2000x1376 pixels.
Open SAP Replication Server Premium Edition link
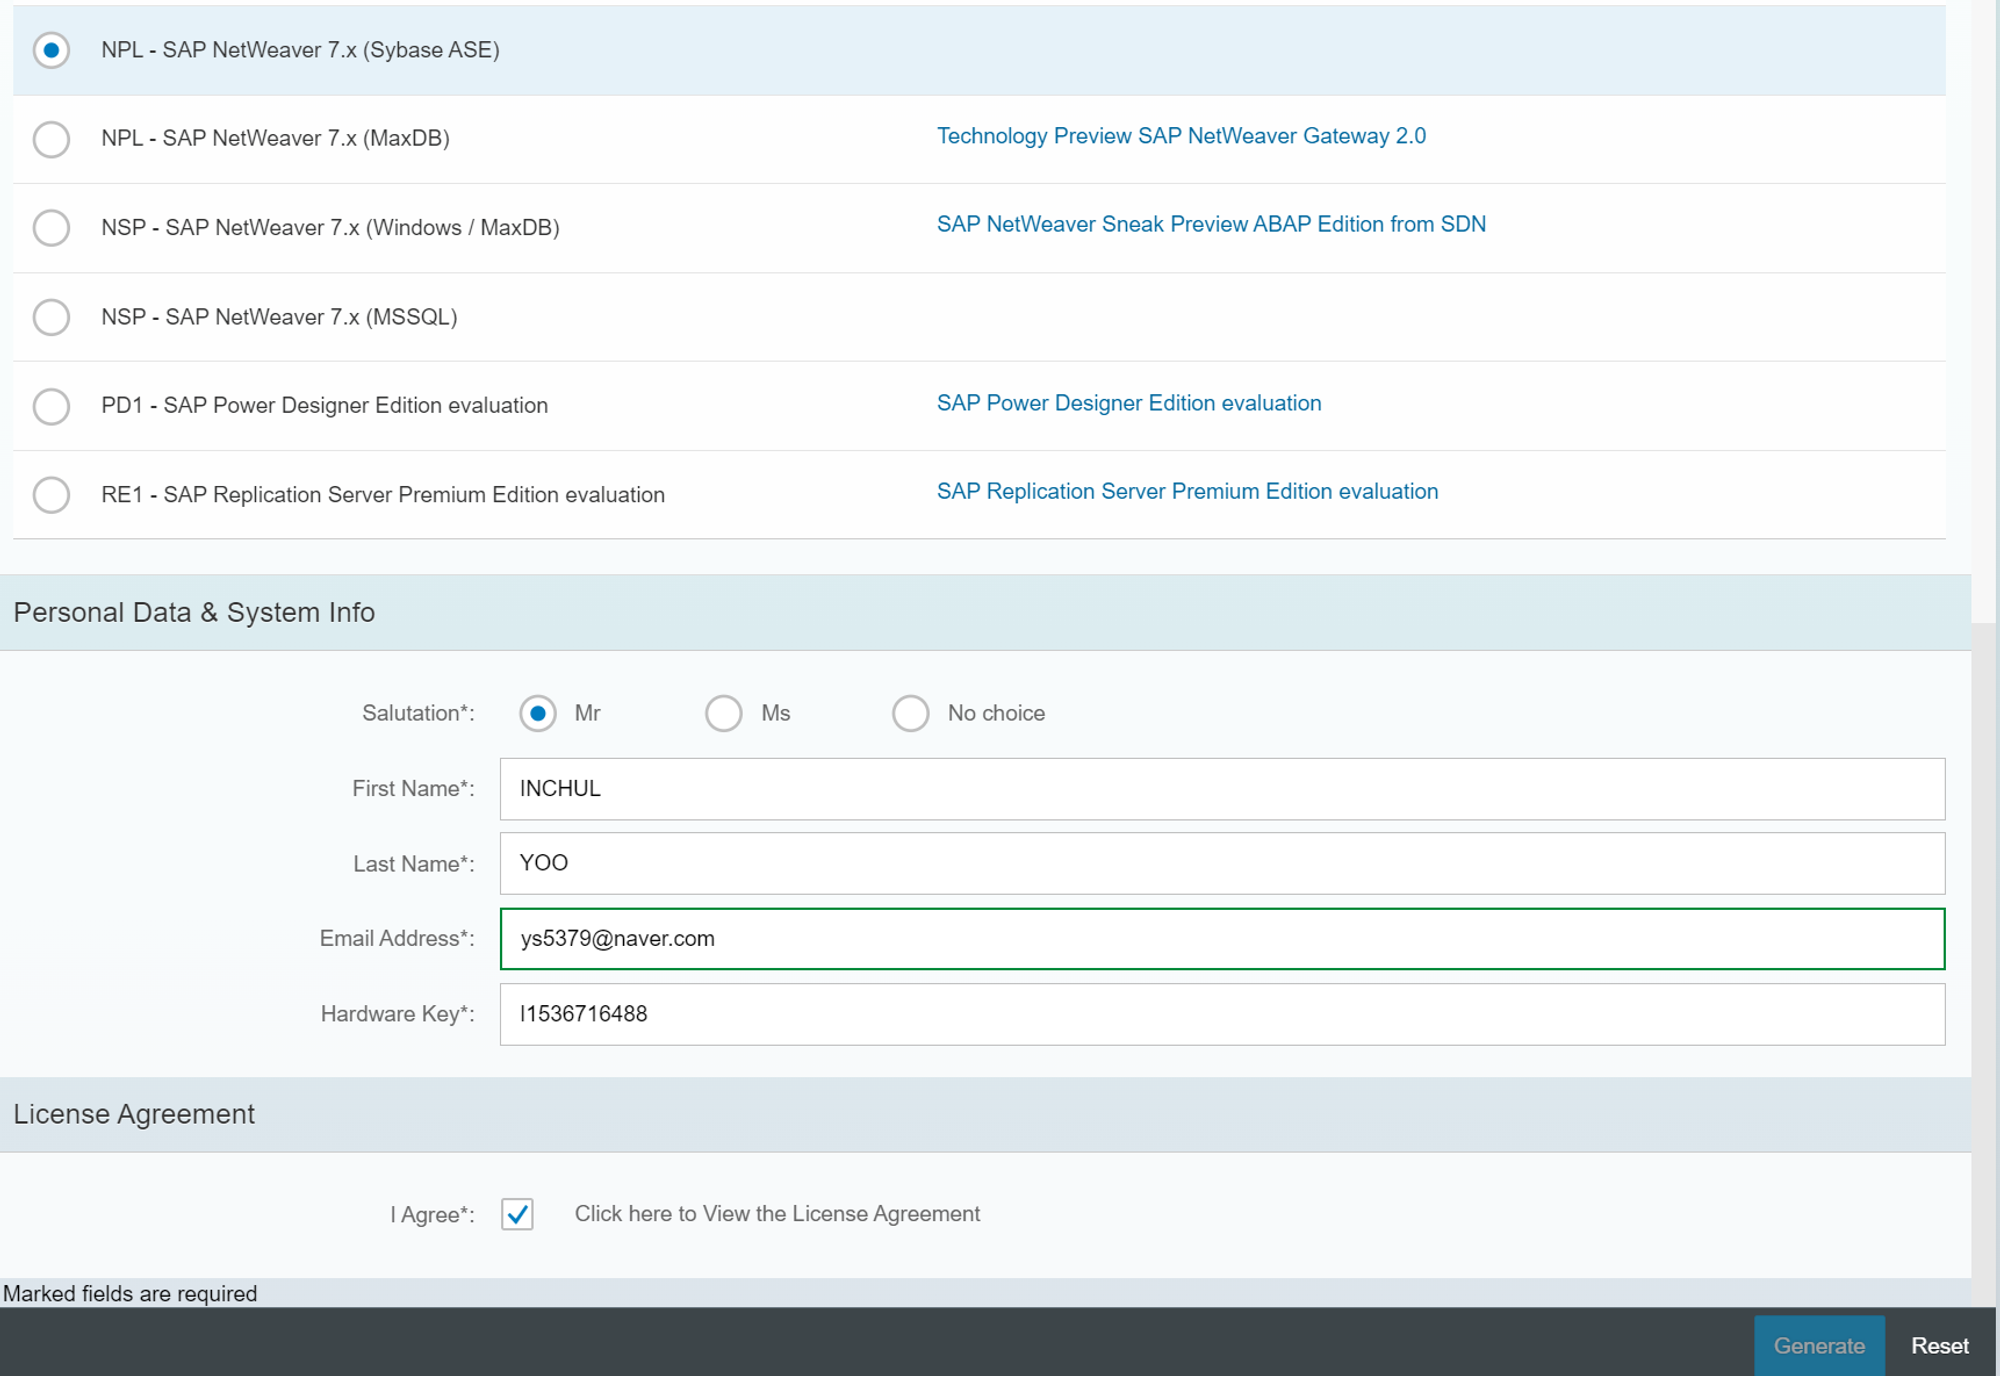tap(1186, 492)
